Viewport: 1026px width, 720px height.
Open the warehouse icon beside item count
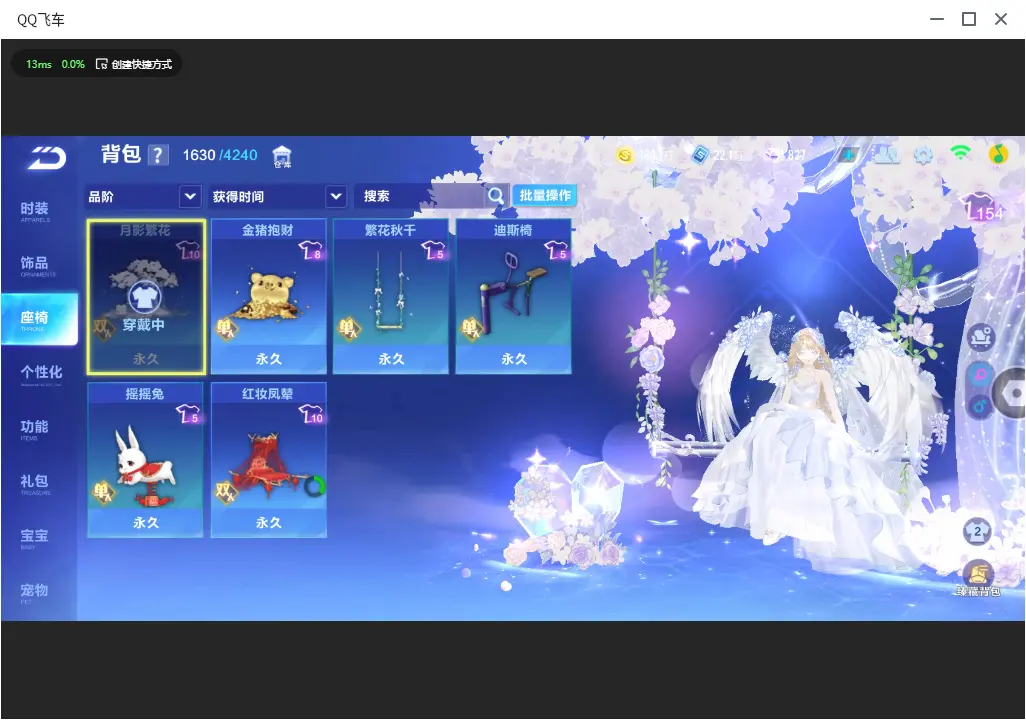[x=282, y=156]
